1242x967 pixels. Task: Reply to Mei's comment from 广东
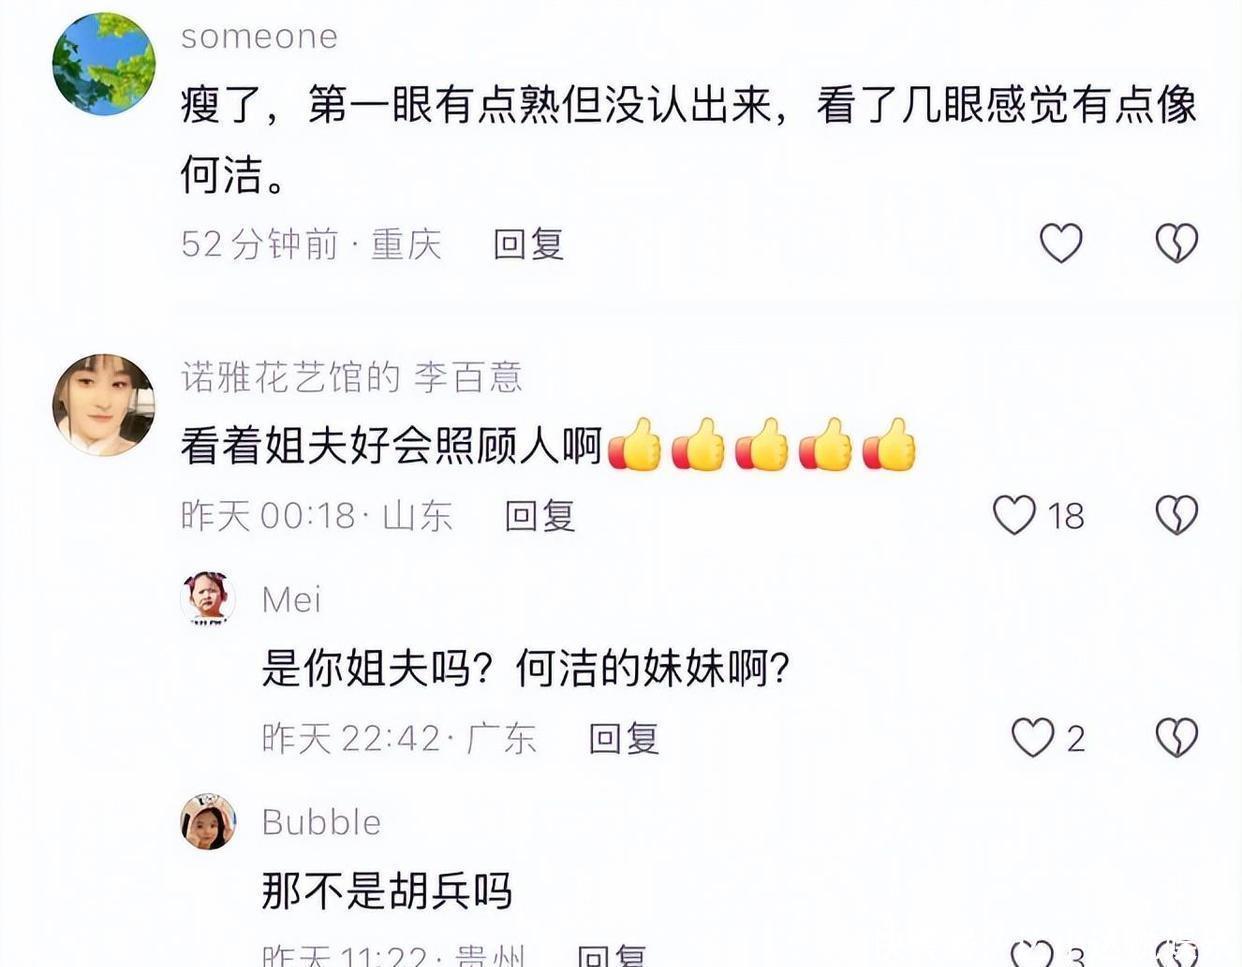[623, 739]
